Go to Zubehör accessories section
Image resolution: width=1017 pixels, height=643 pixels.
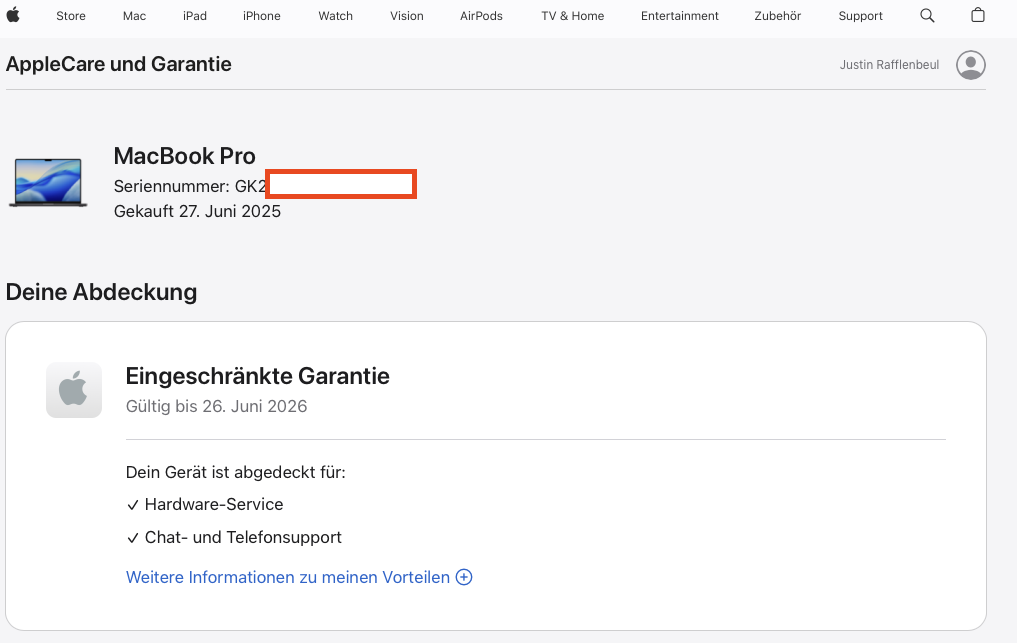[x=779, y=16]
